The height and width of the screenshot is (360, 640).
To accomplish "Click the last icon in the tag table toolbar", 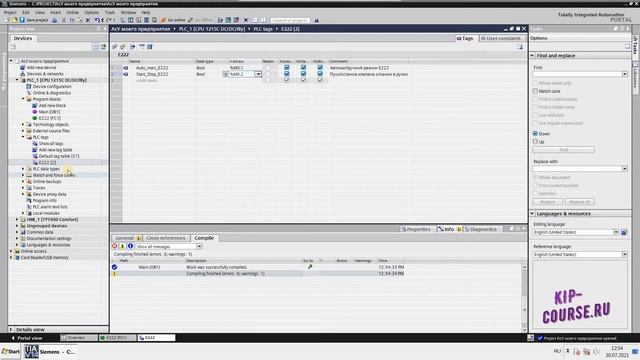I will coord(150,47).
